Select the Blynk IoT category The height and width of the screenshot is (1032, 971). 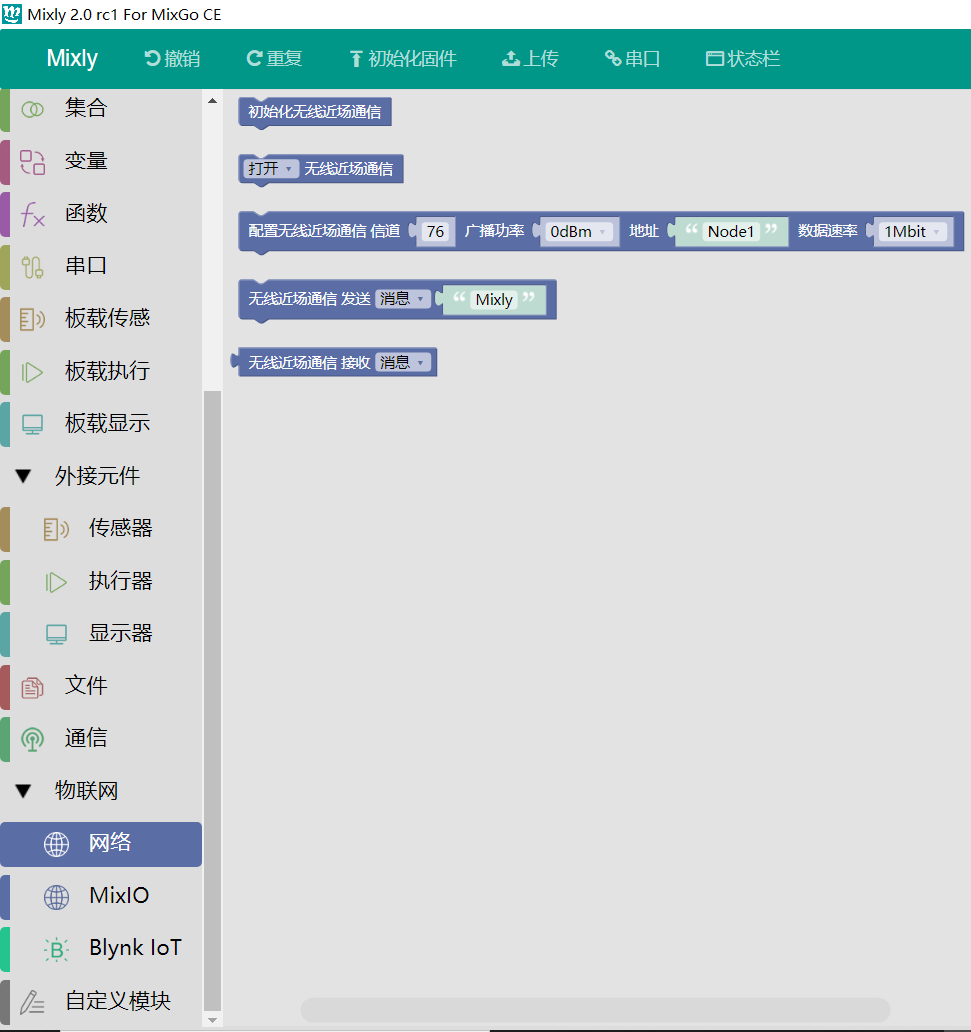(101, 950)
